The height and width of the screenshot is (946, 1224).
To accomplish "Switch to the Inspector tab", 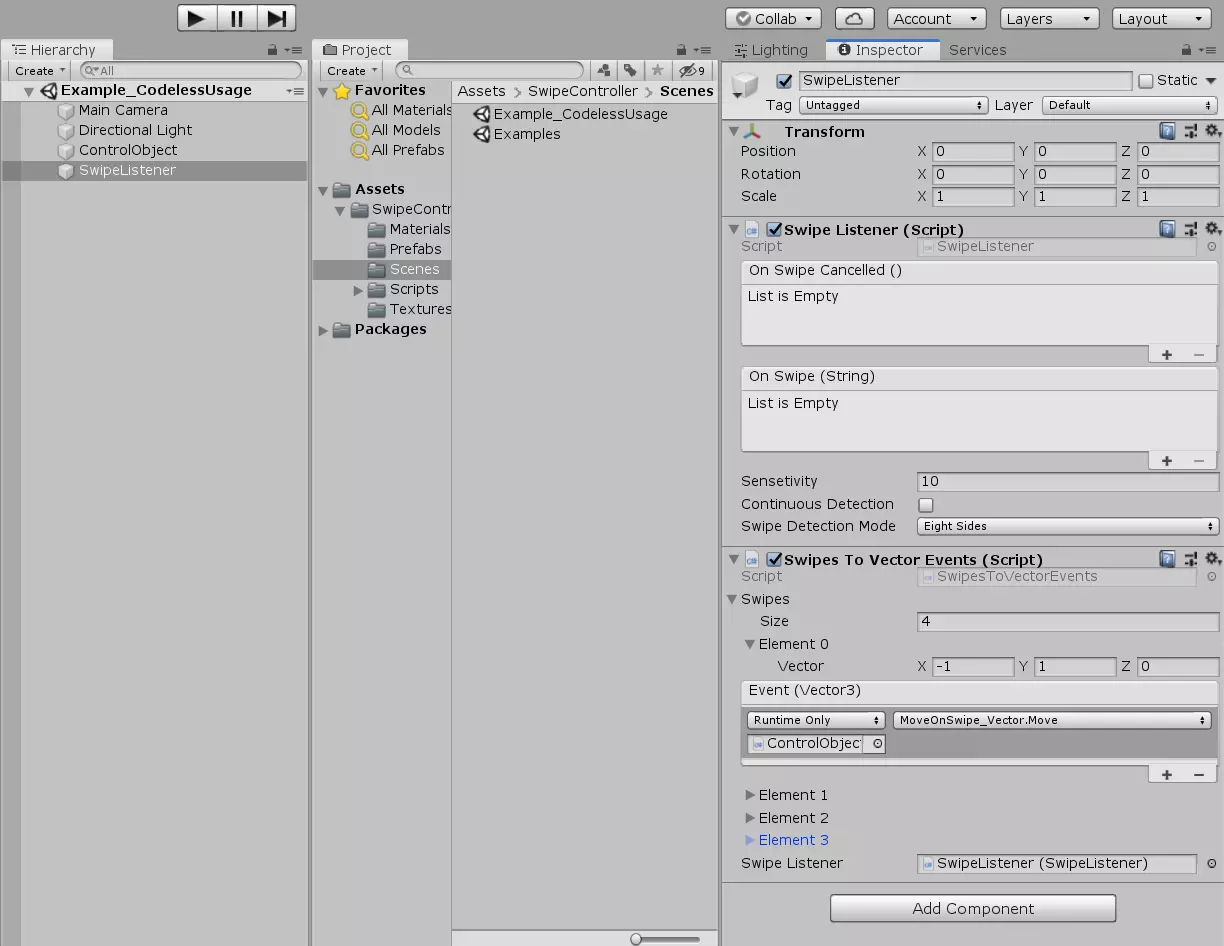I will coord(881,50).
